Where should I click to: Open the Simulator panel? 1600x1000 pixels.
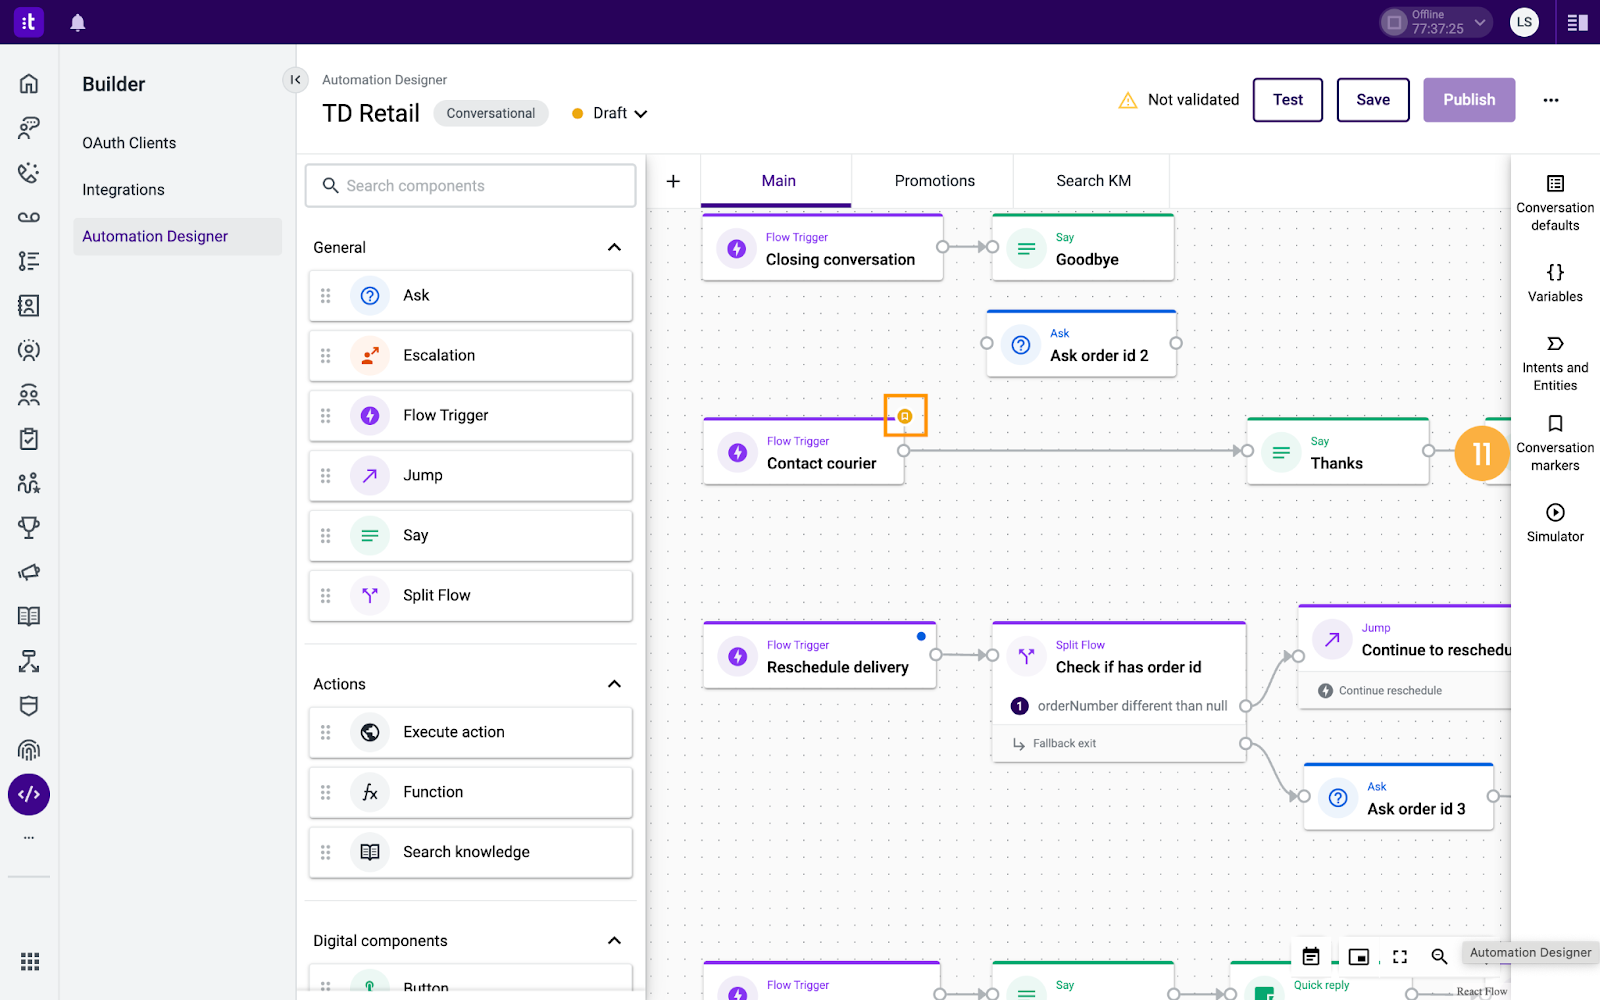click(x=1555, y=523)
